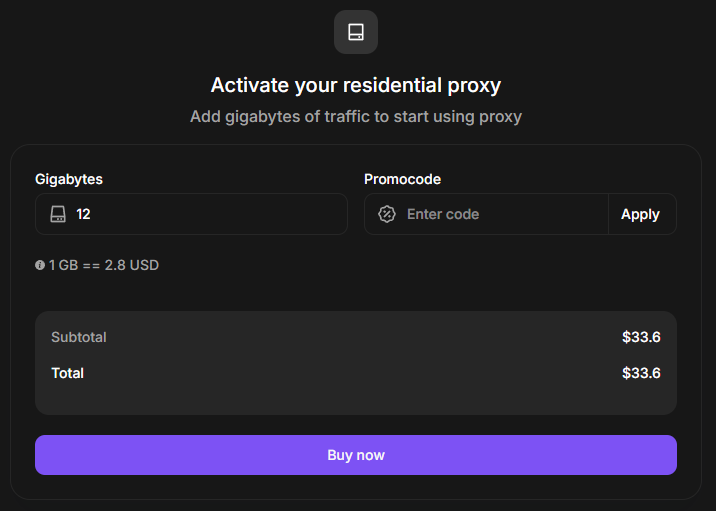The width and height of the screenshot is (716, 511).
Task: Click the 1 GB == 2.8 USD rate text
Action: point(104,266)
